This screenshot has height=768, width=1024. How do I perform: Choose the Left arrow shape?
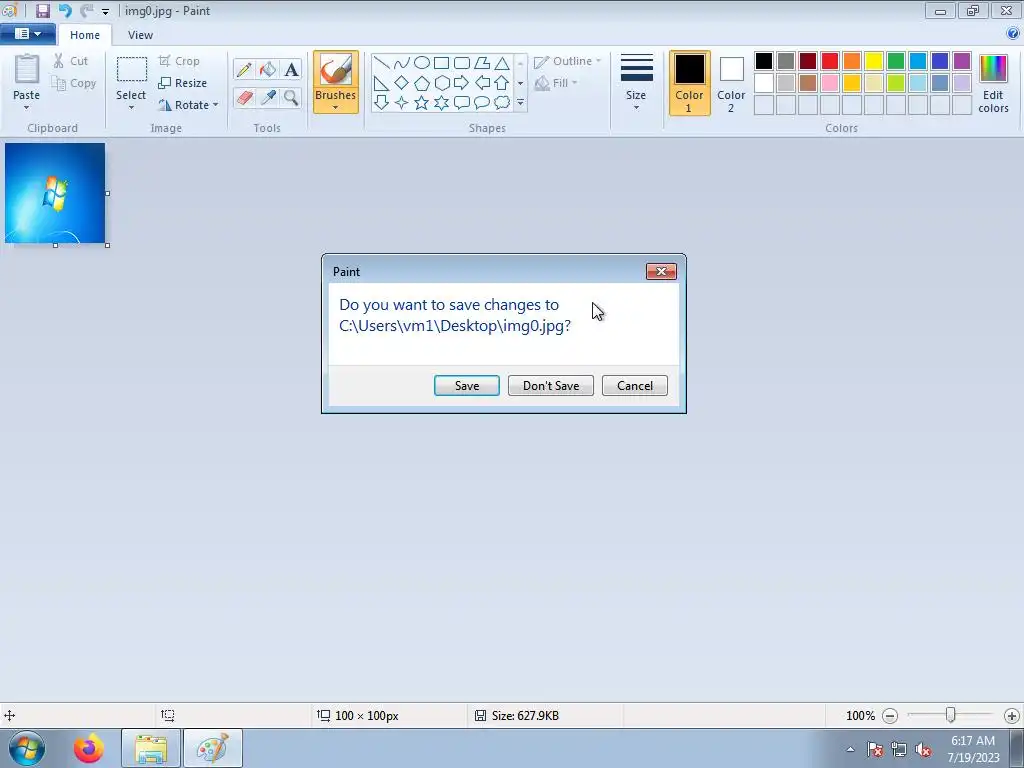(482, 83)
